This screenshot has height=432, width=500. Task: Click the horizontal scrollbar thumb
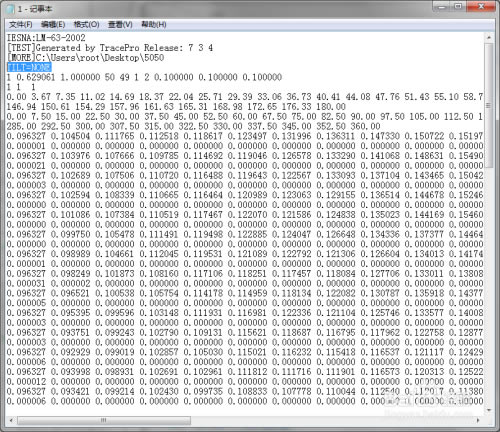tap(104, 421)
